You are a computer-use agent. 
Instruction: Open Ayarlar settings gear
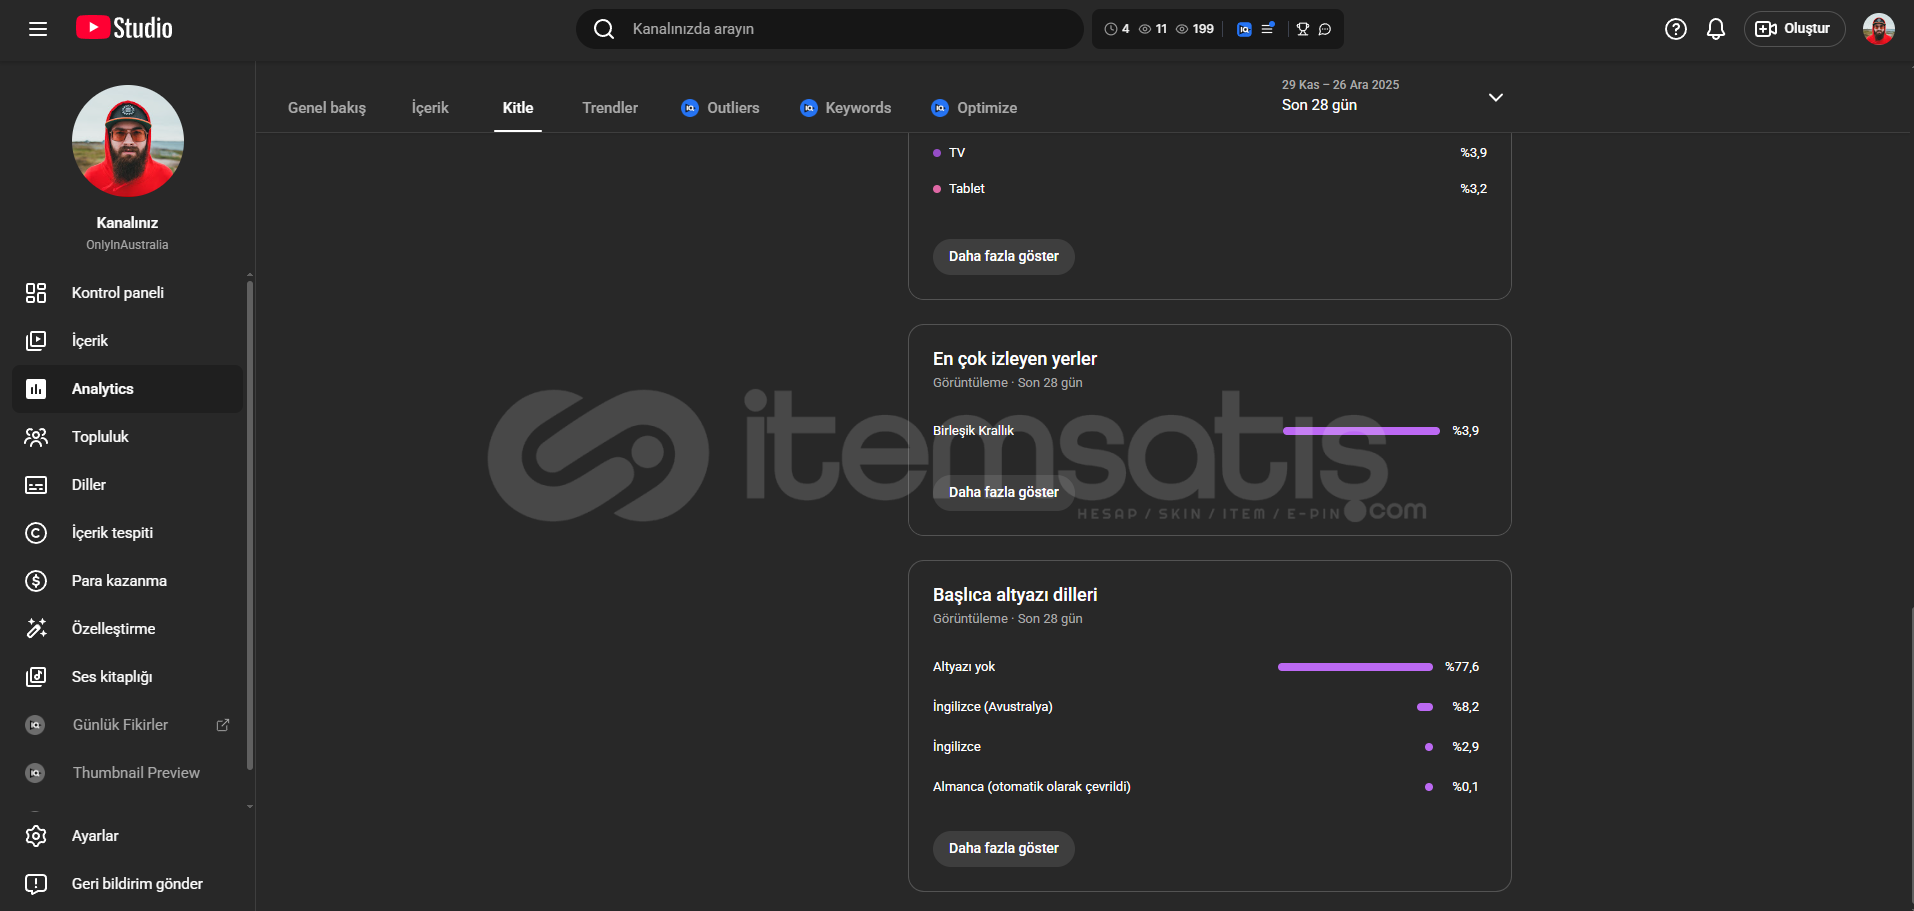95,836
